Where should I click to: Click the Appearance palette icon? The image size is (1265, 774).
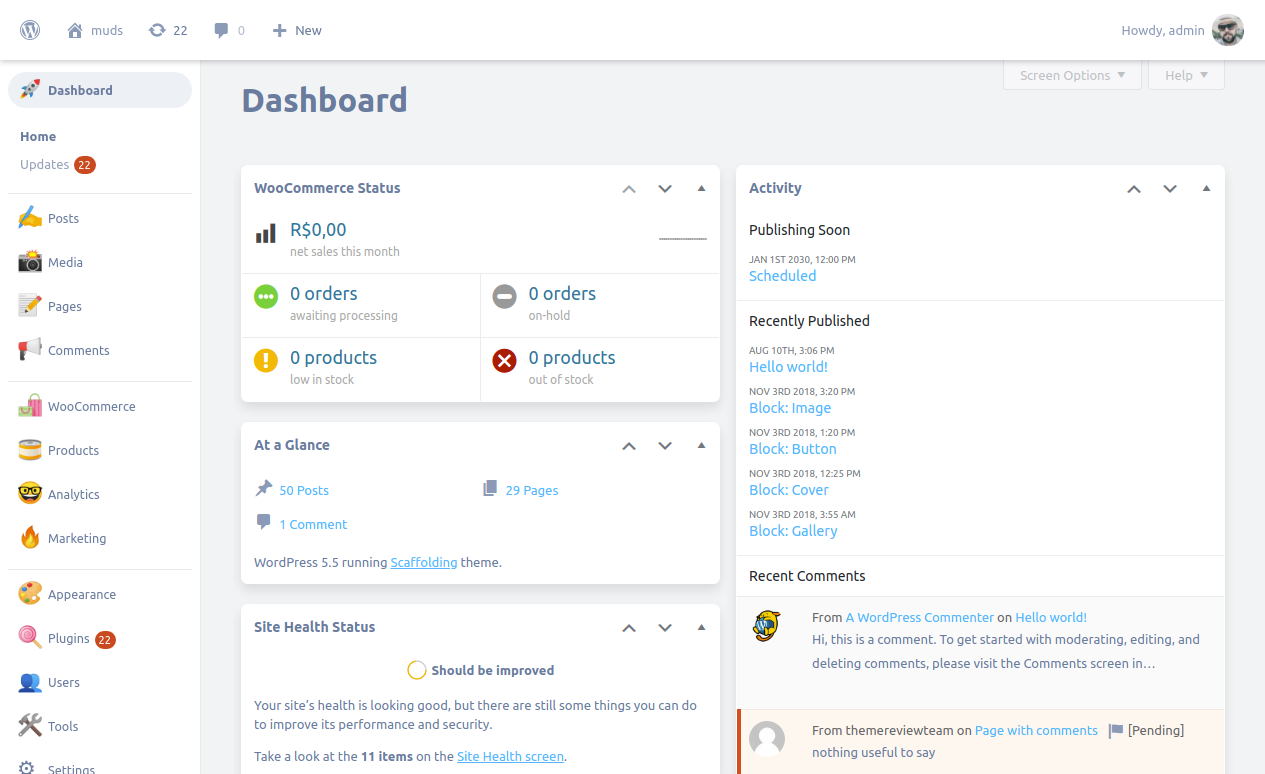[30, 594]
